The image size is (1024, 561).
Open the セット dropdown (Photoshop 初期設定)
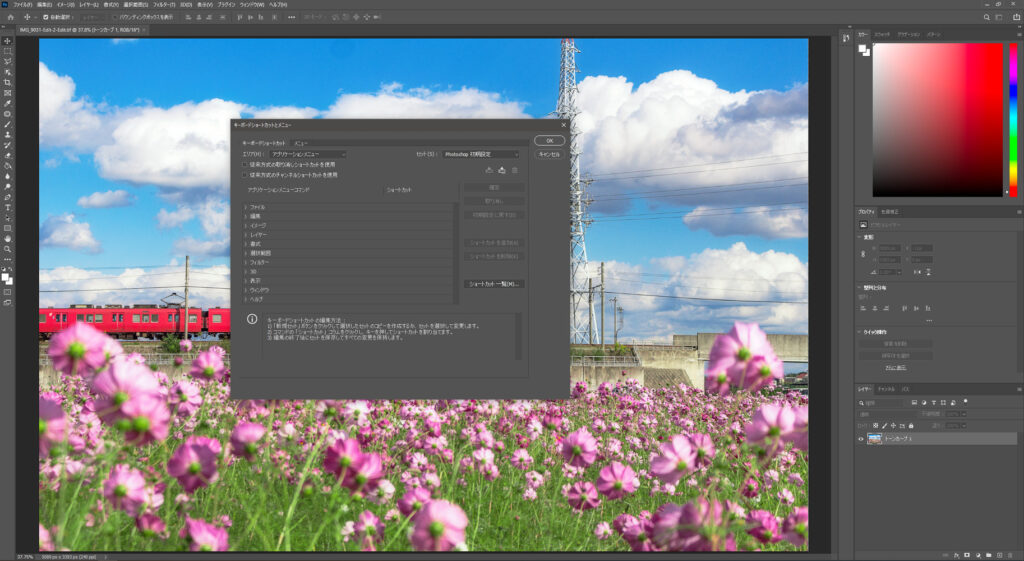click(x=480, y=154)
